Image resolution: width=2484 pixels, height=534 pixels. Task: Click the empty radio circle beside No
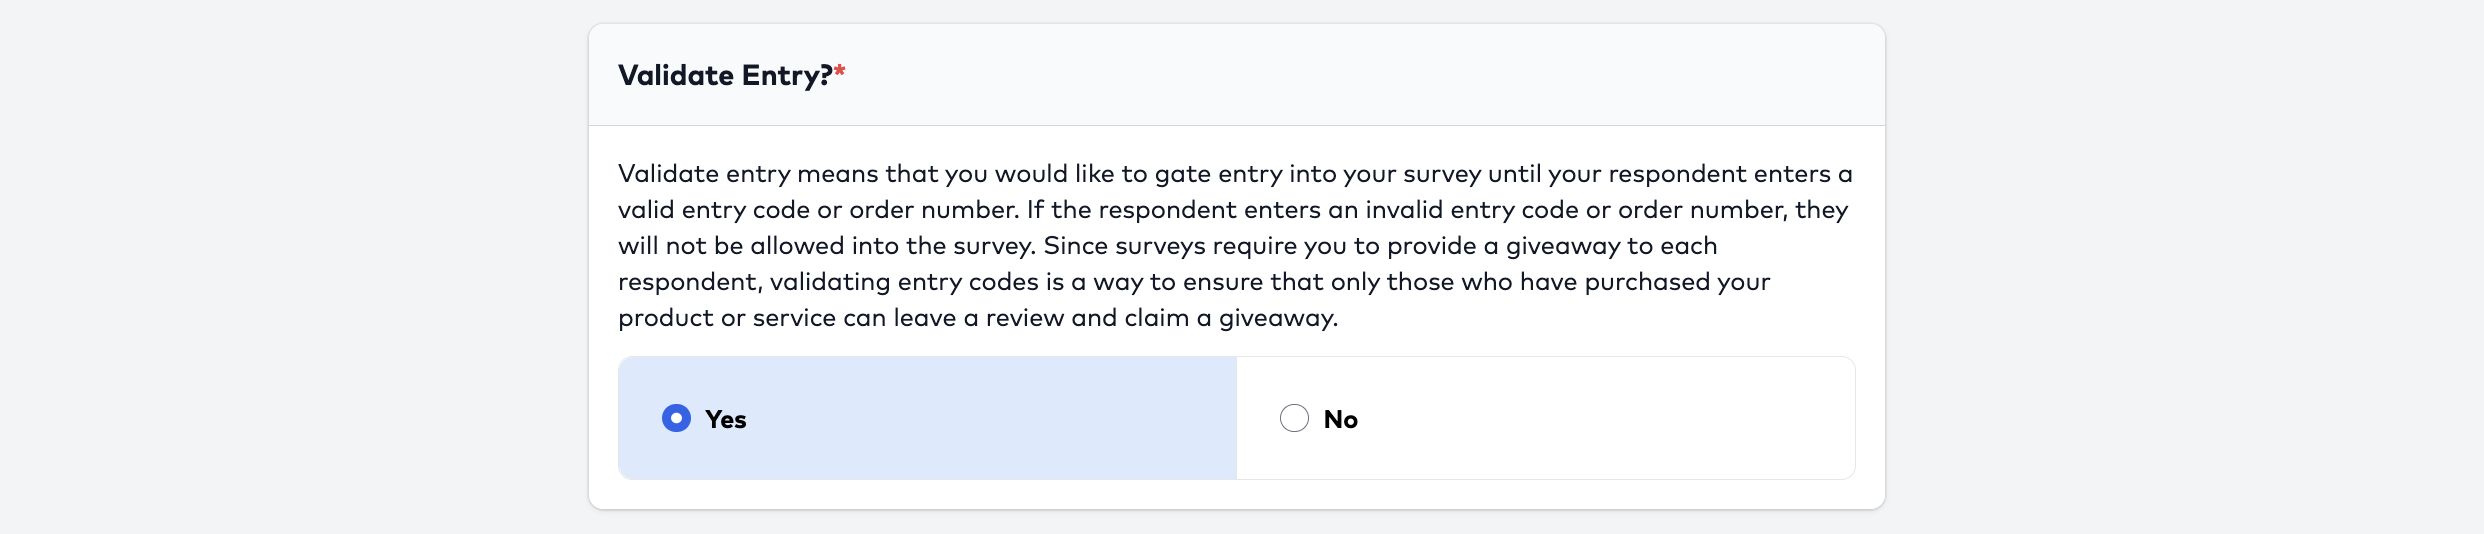[x=1294, y=418]
